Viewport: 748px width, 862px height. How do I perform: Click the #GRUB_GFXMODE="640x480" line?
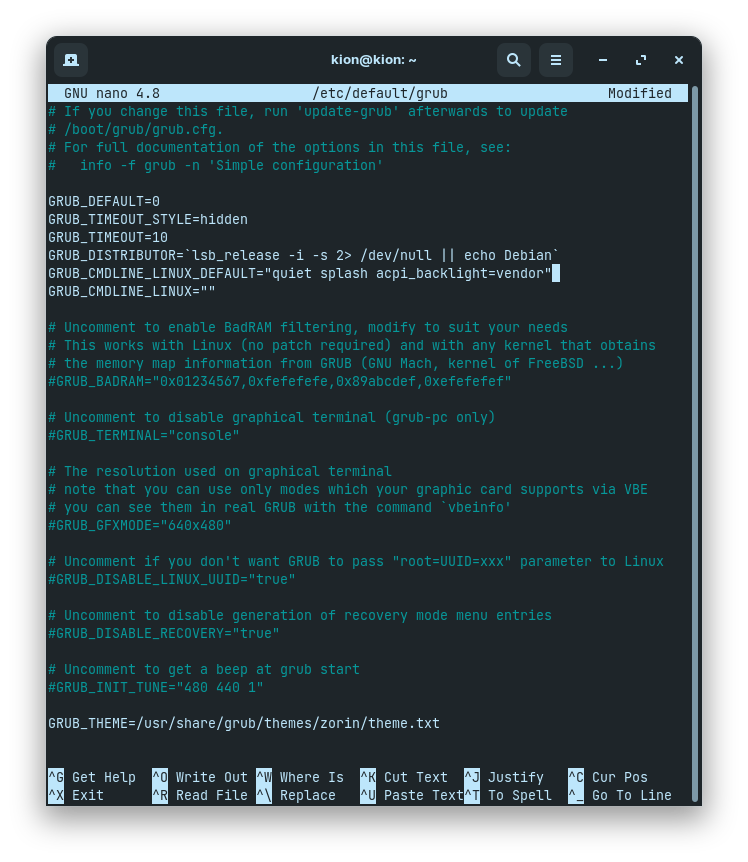[140, 526]
